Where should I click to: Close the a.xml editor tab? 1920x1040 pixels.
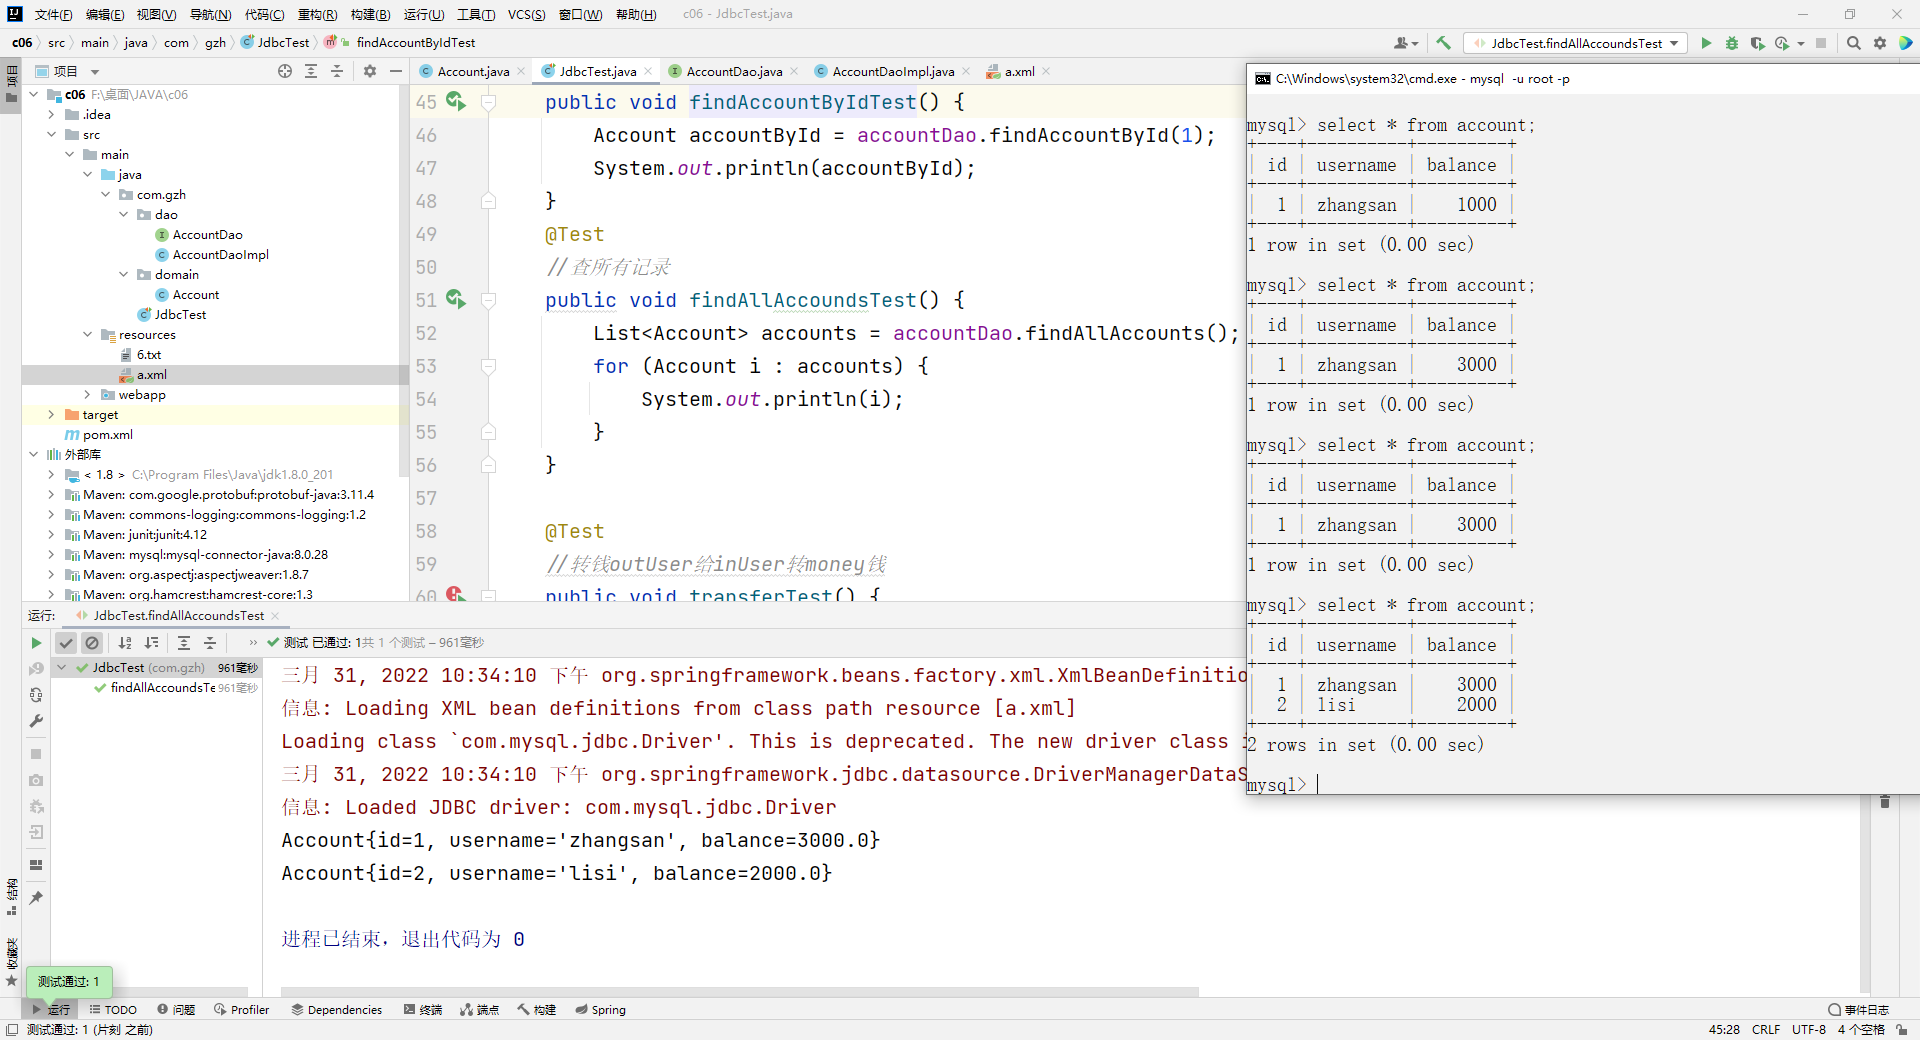[1046, 71]
